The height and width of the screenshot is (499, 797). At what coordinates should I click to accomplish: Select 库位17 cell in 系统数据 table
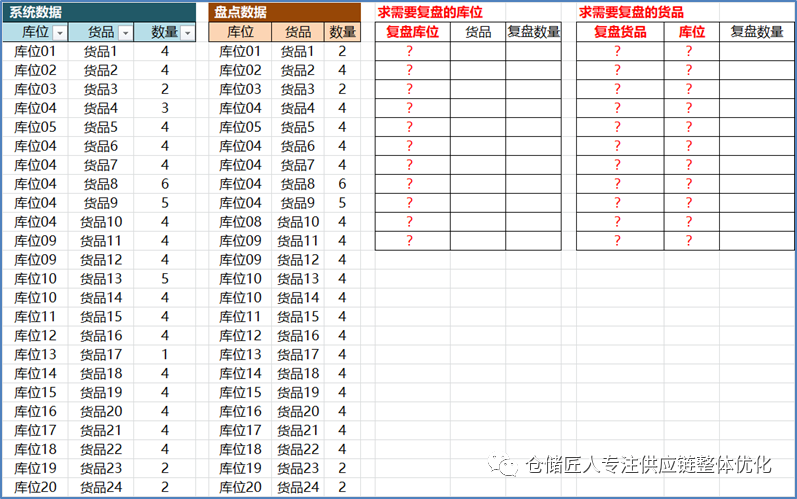pos(35,431)
